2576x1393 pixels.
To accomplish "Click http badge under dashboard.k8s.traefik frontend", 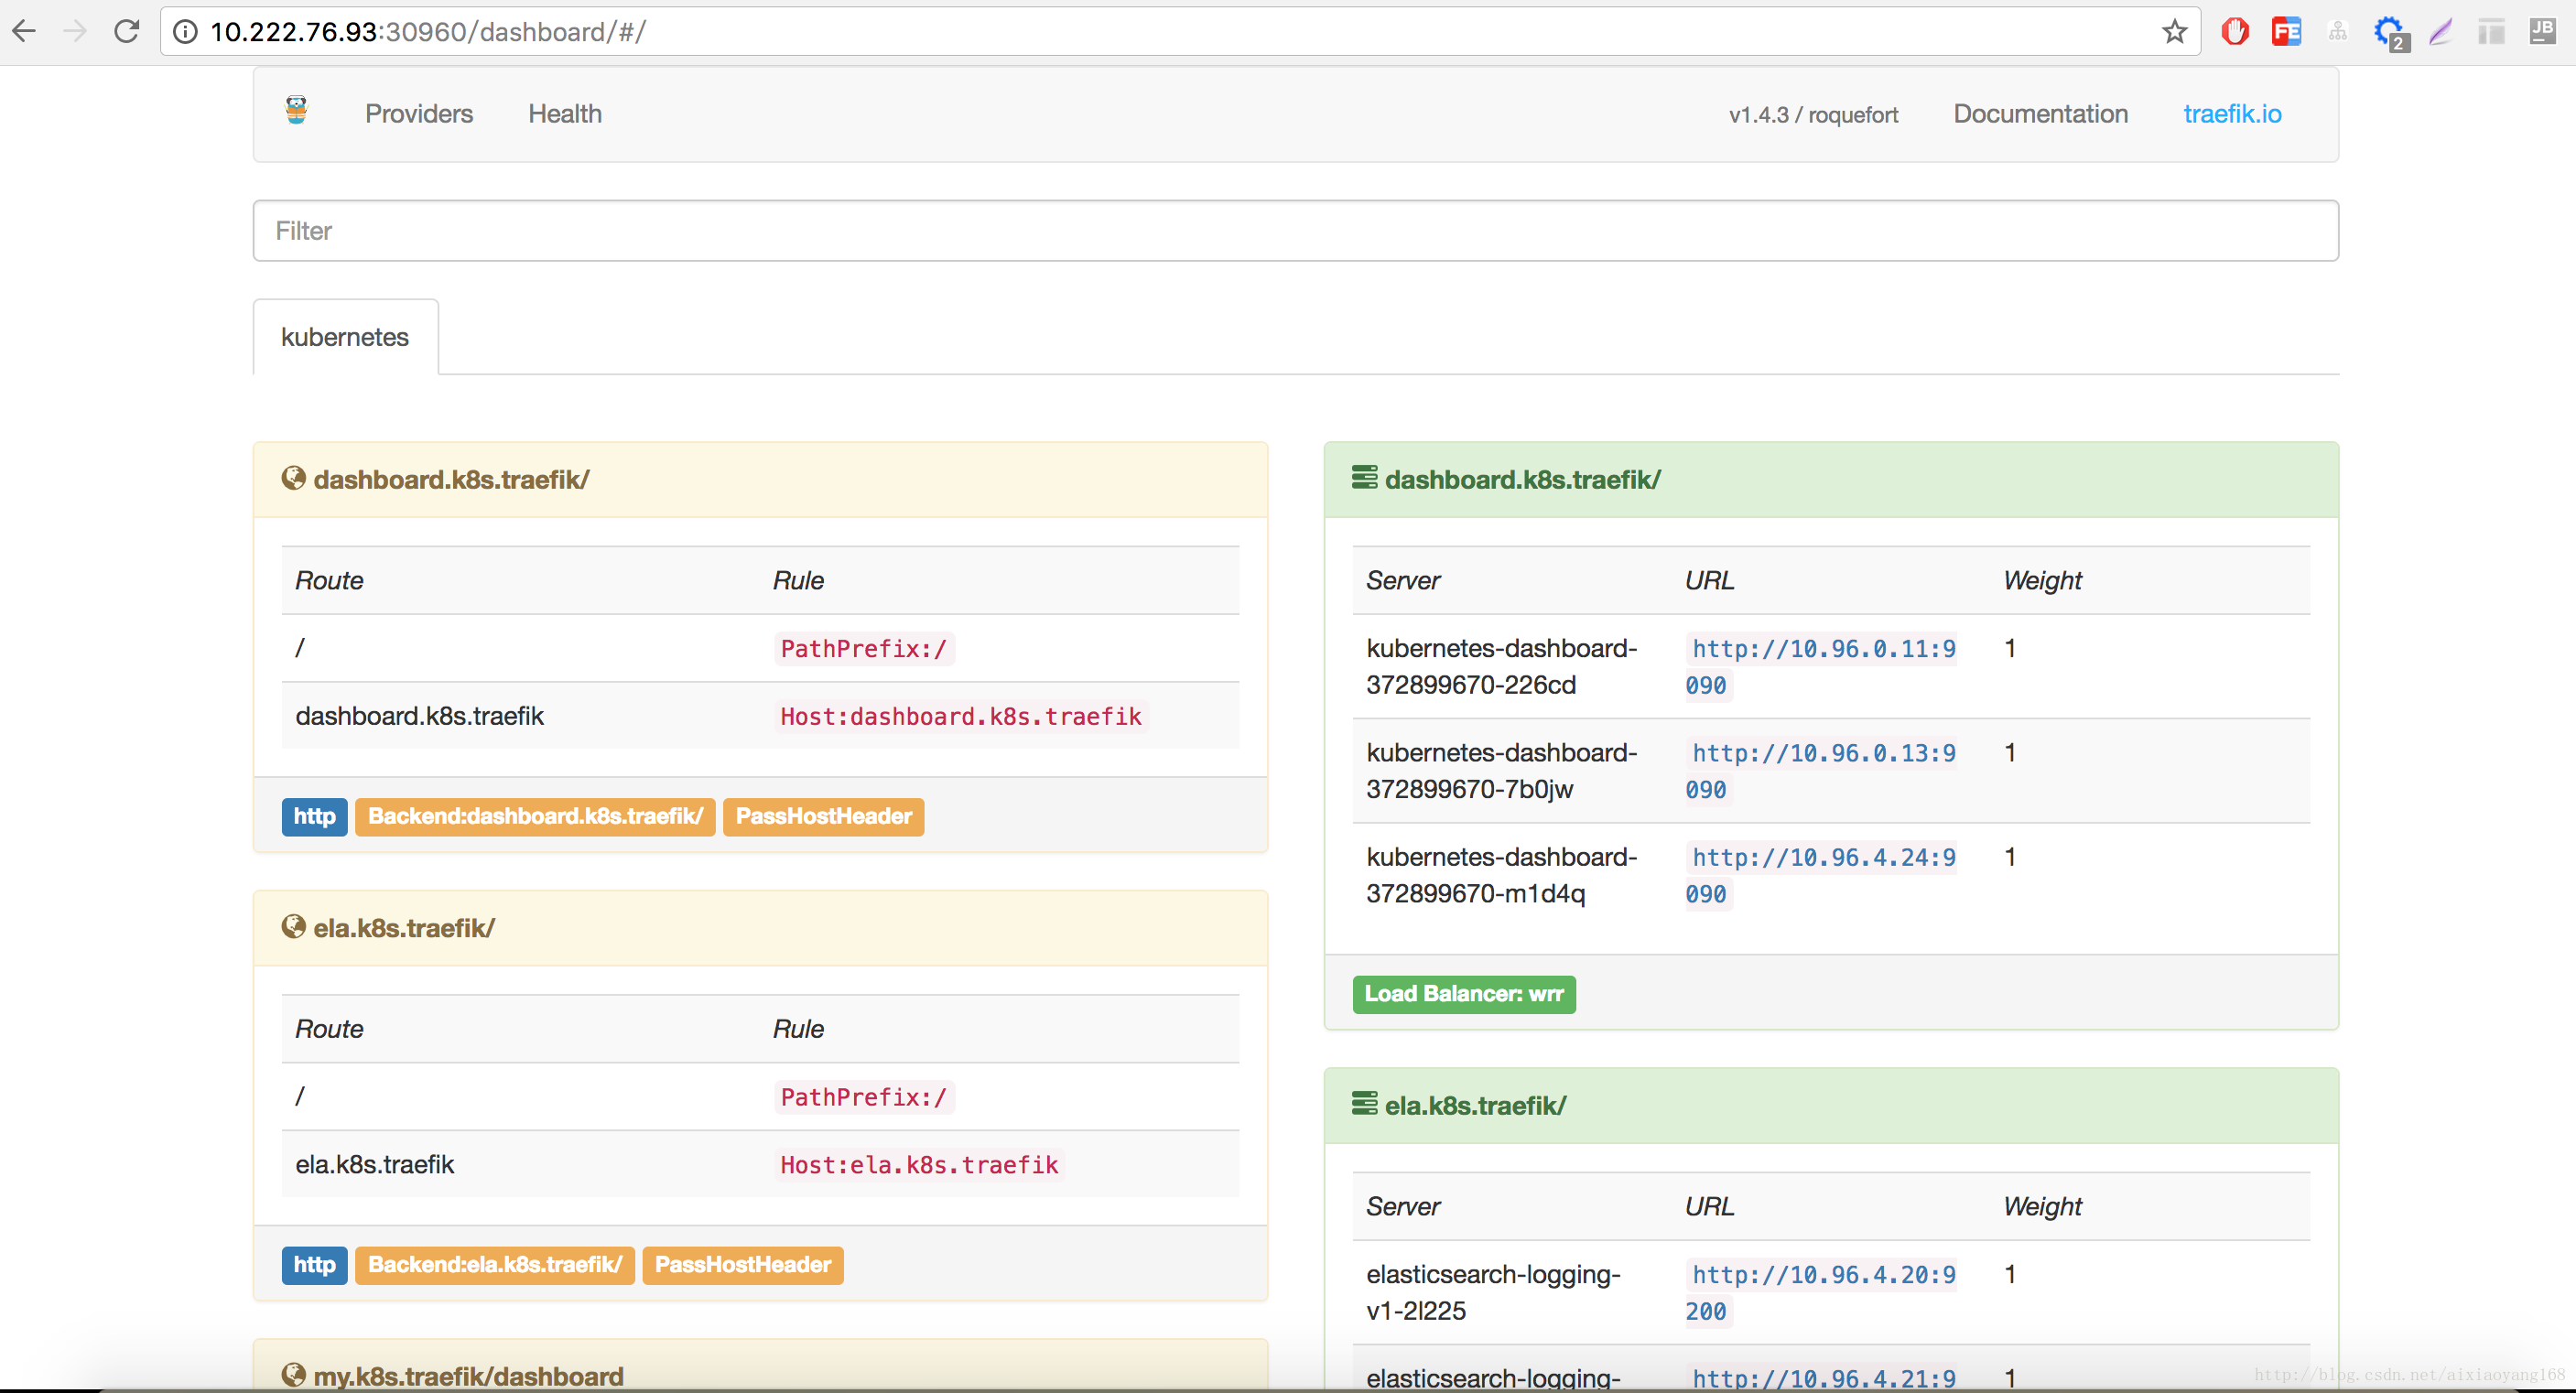I will pos(314,816).
